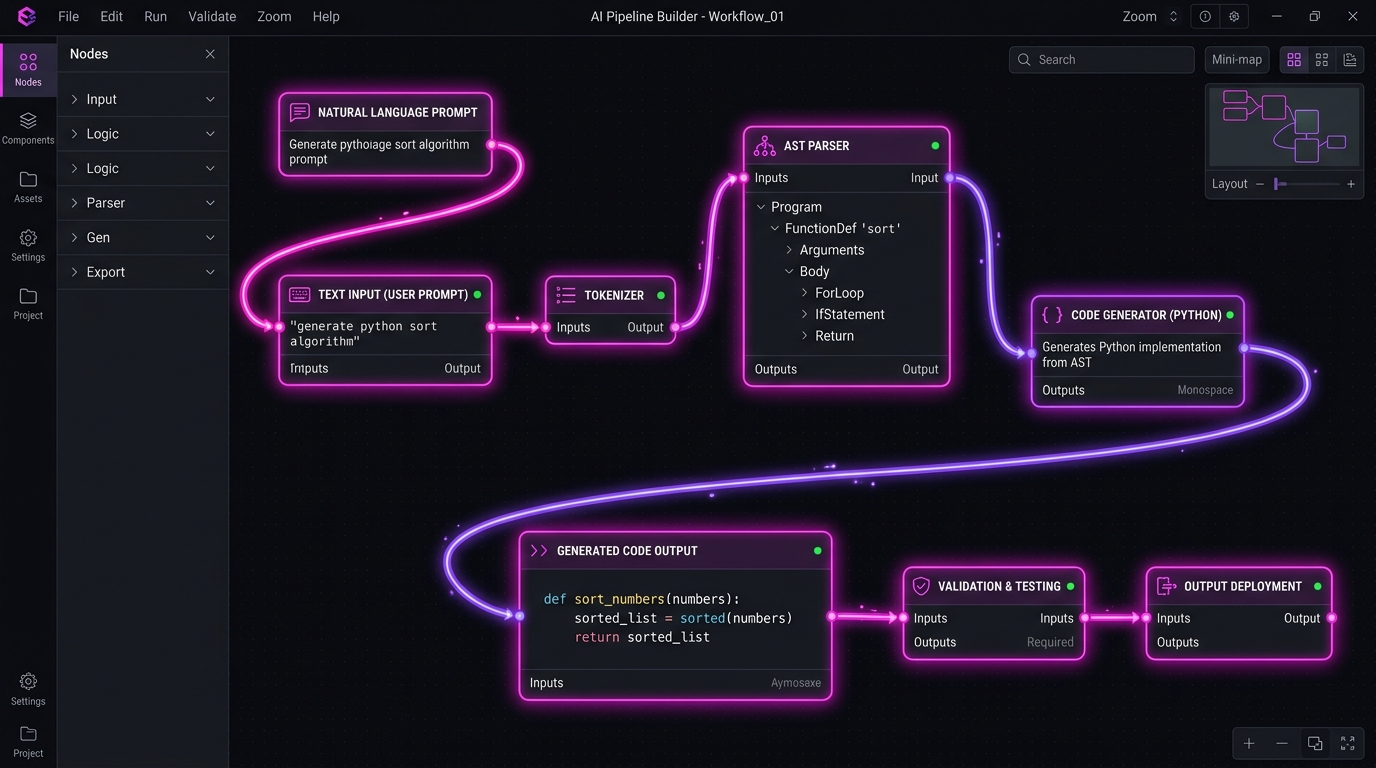The height and width of the screenshot is (768, 1376).
Task: Expand the ForLoop tree node
Action: 805,293
